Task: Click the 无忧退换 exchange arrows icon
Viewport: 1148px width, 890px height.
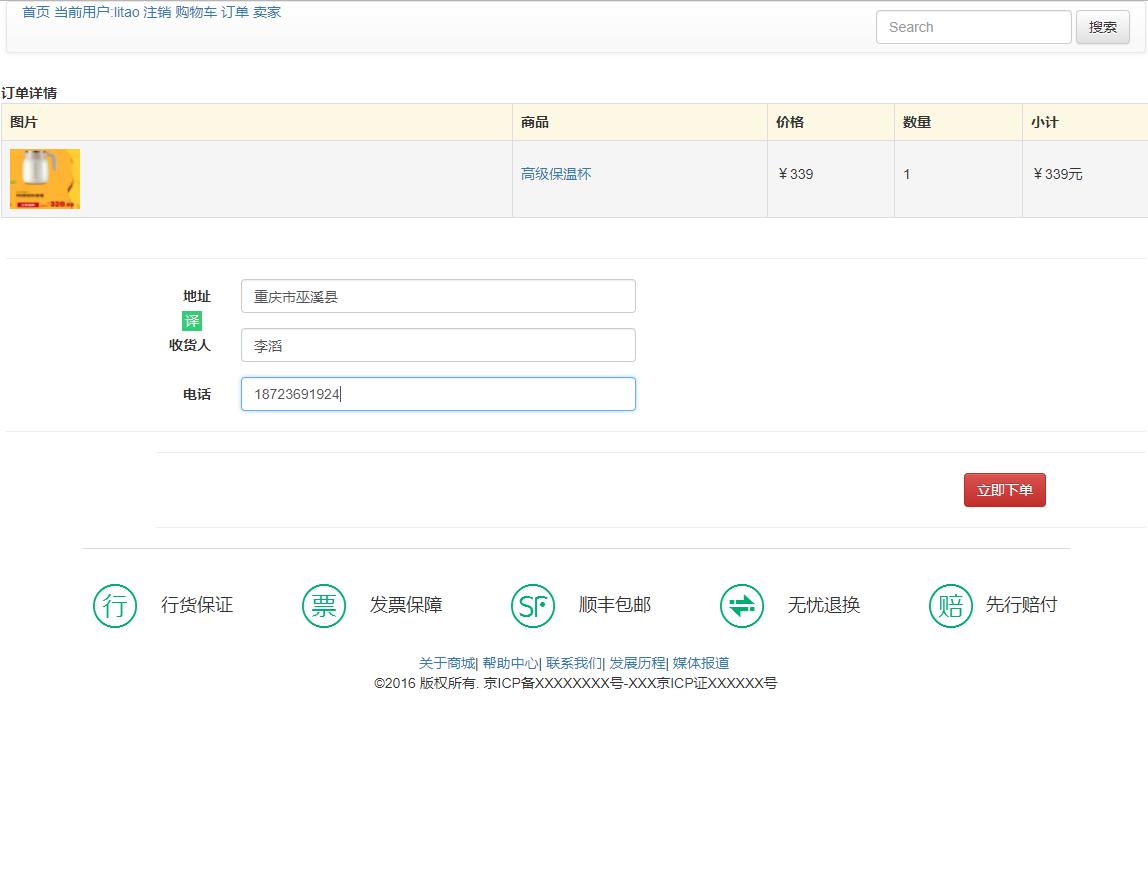Action: (742, 606)
